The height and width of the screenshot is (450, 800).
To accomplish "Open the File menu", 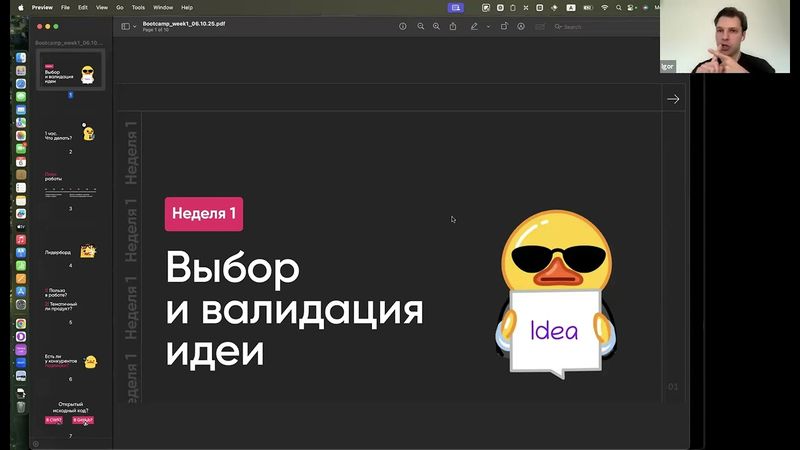I will [x=65, y=8].
